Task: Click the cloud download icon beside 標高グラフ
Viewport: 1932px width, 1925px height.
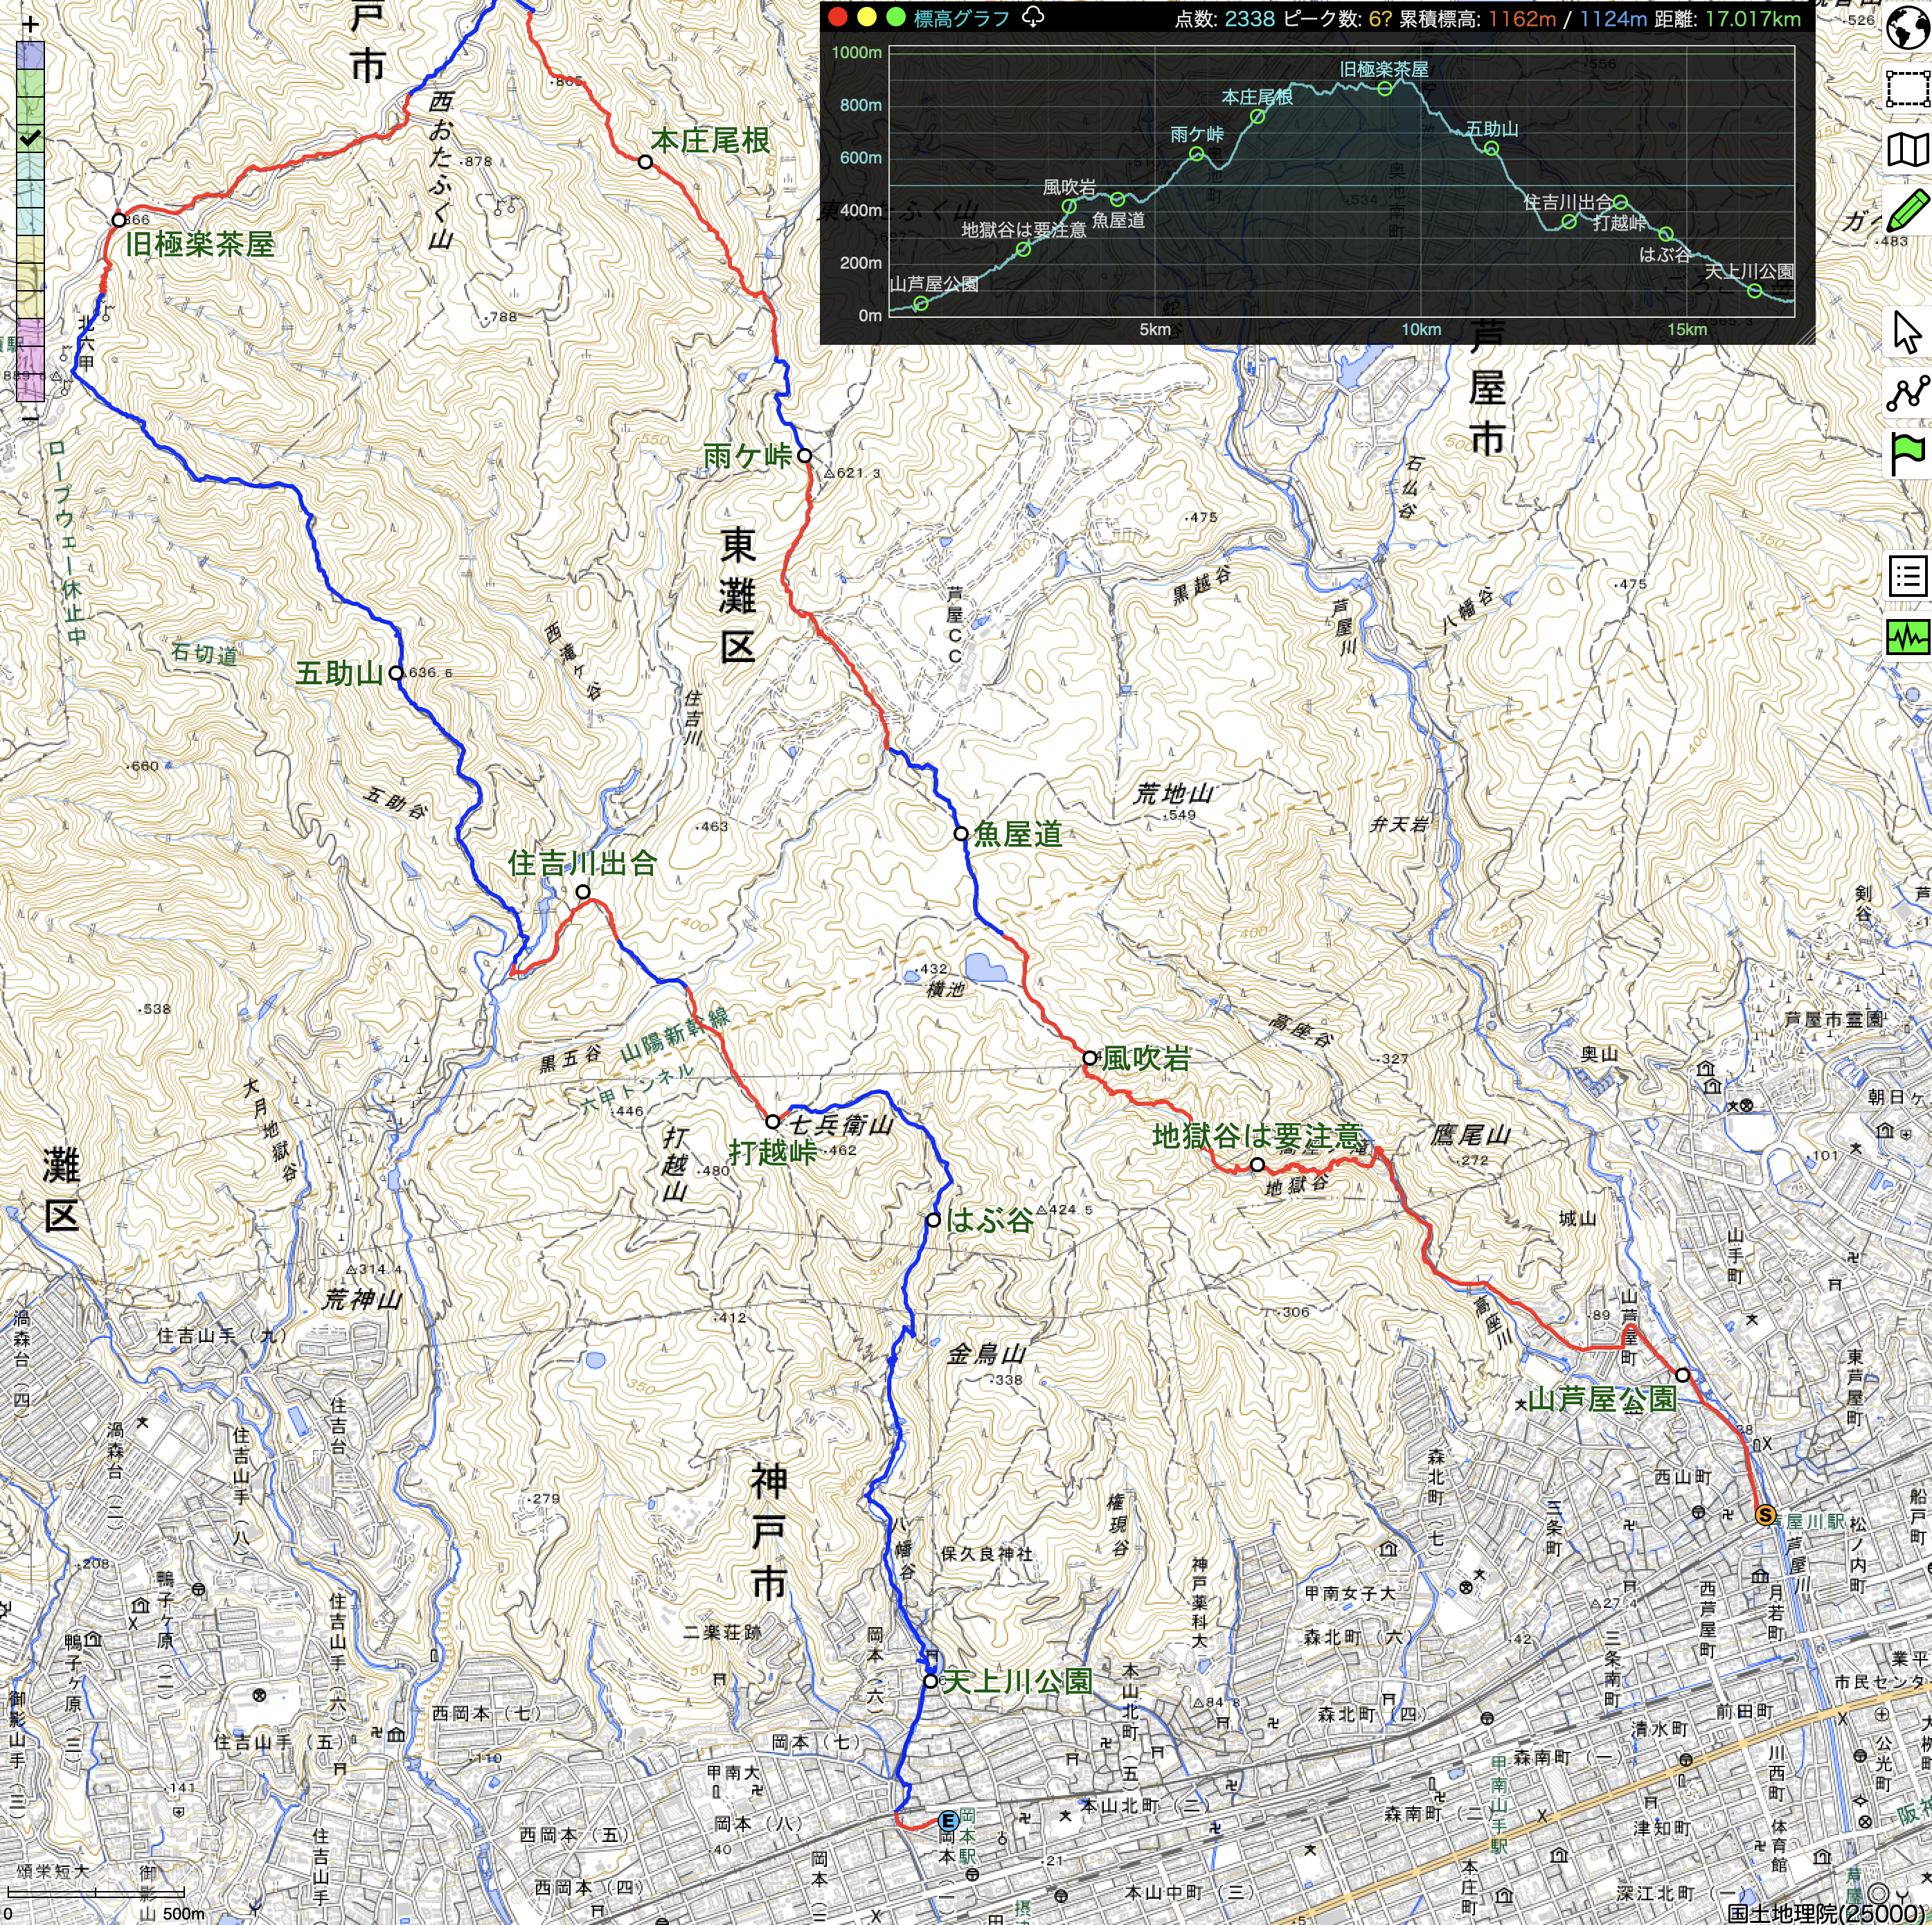Action: point(1033,17)
